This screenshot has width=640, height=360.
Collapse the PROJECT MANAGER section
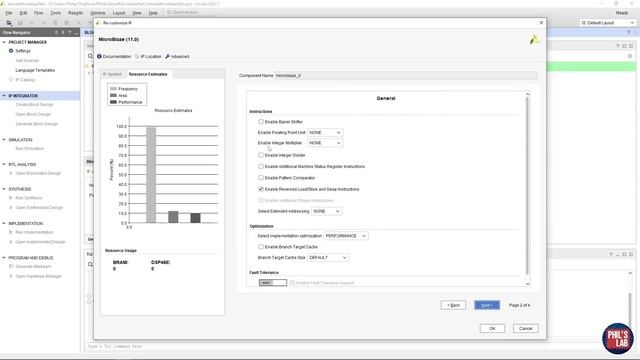pyautogui.click(x=4, y=42)
